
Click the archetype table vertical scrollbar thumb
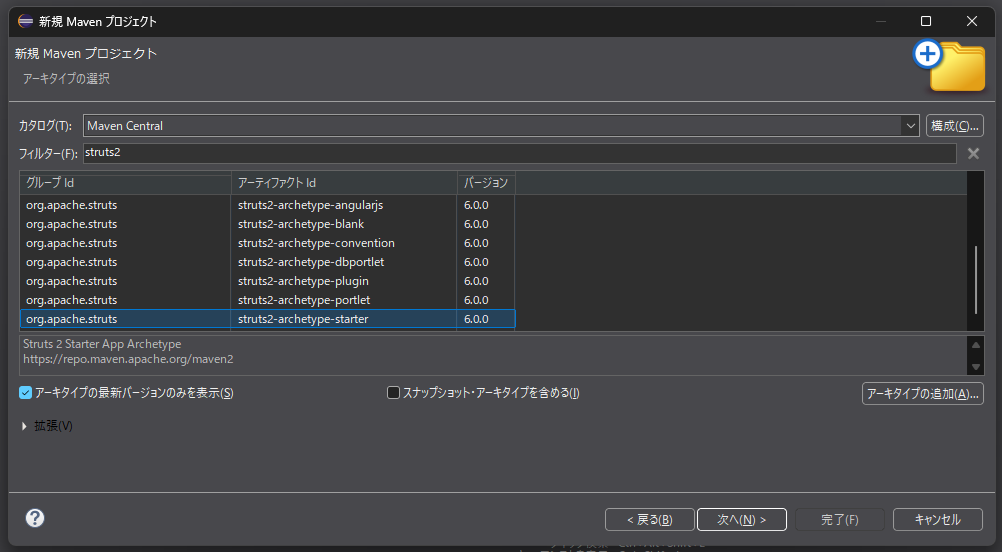(976, 280)
